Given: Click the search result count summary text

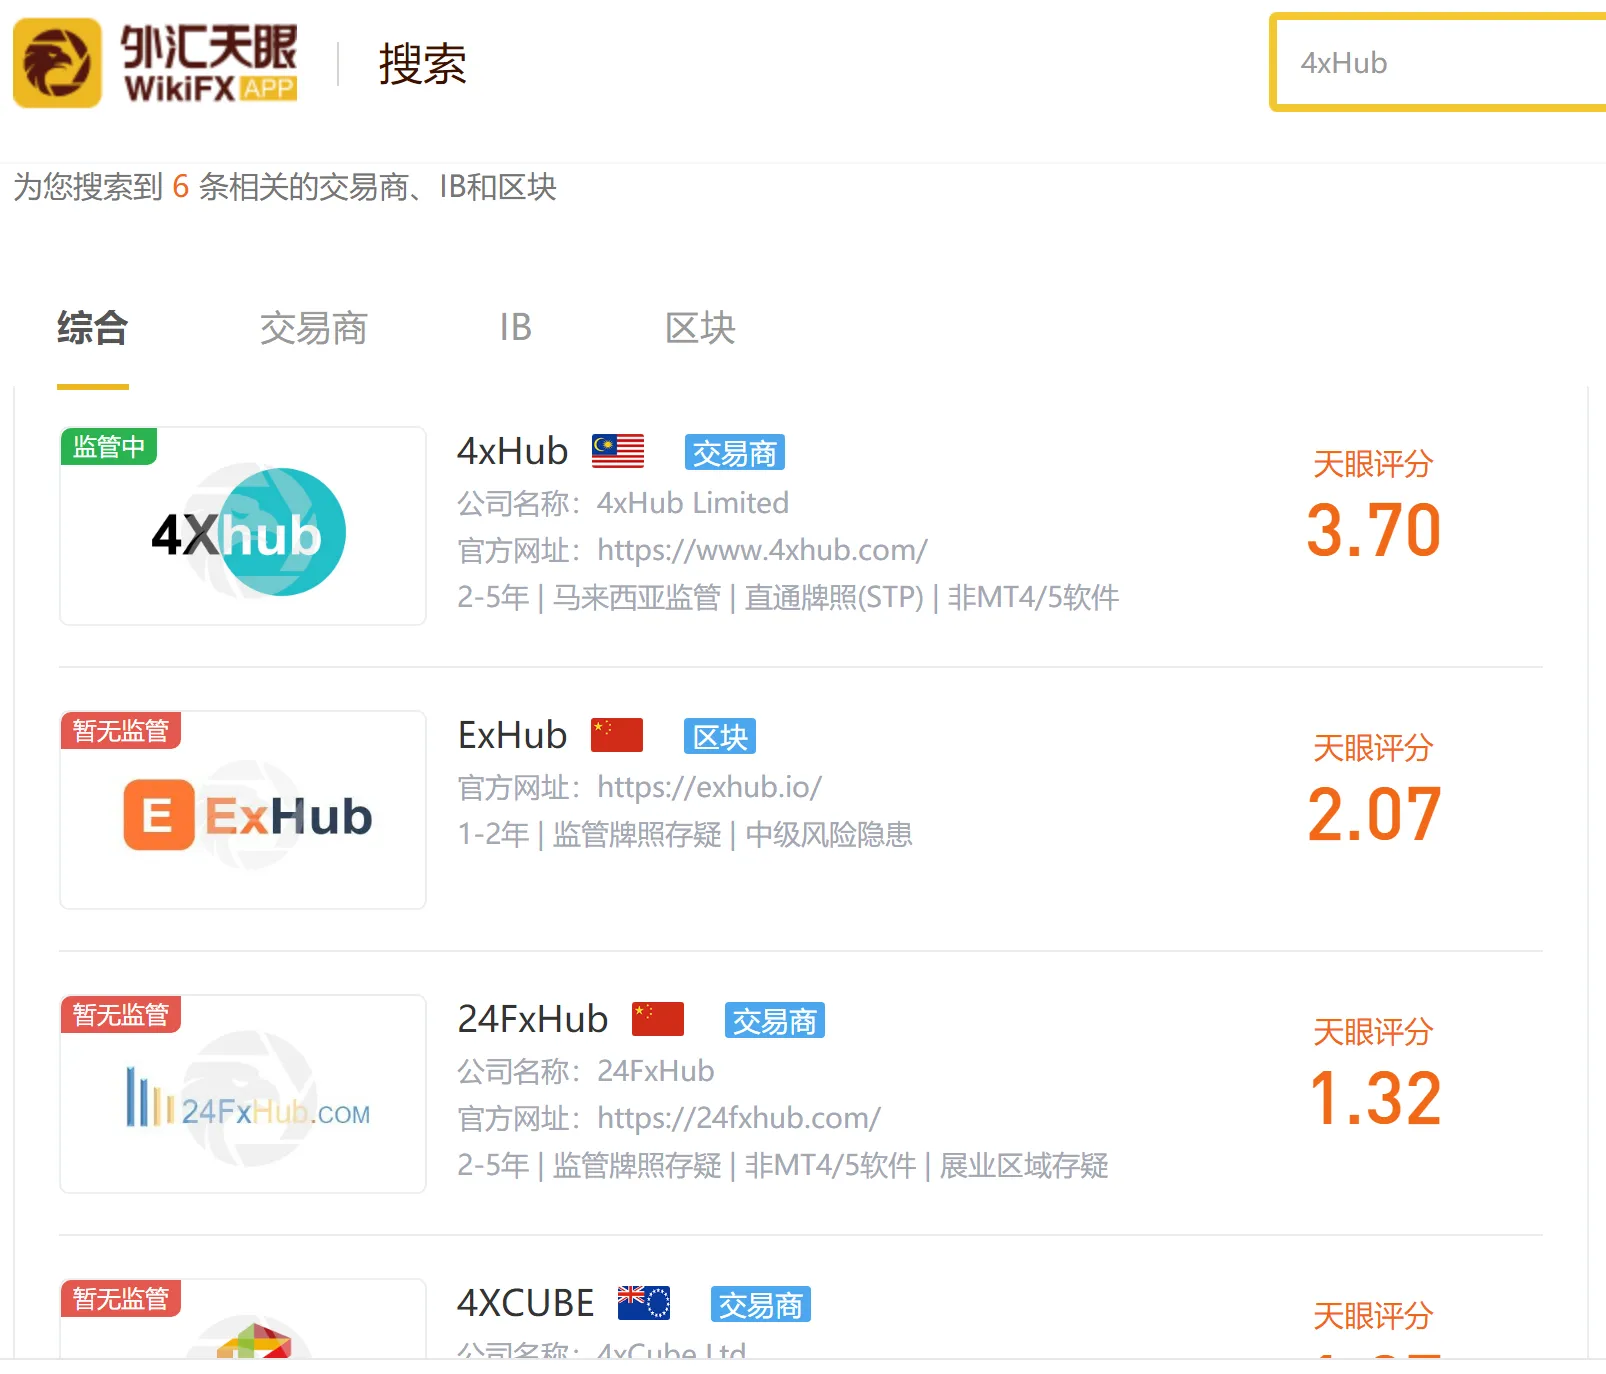Looking at the screenshot, I should click(x=285, y=187).
